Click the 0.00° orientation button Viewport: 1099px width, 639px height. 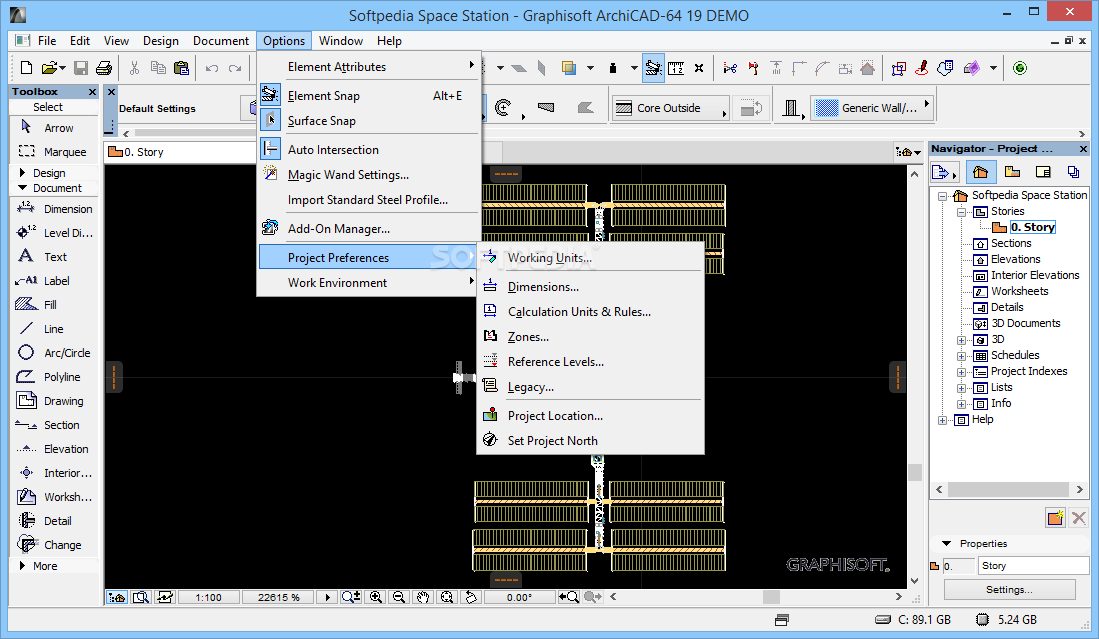coord(519,597)
